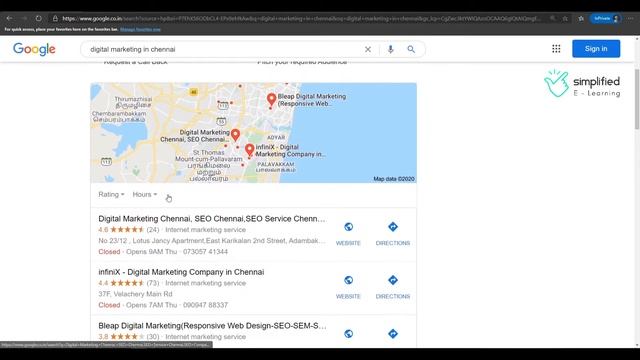Open the Manage favorites now link
This screenshot has height=360, width=640.
(140, 29)
